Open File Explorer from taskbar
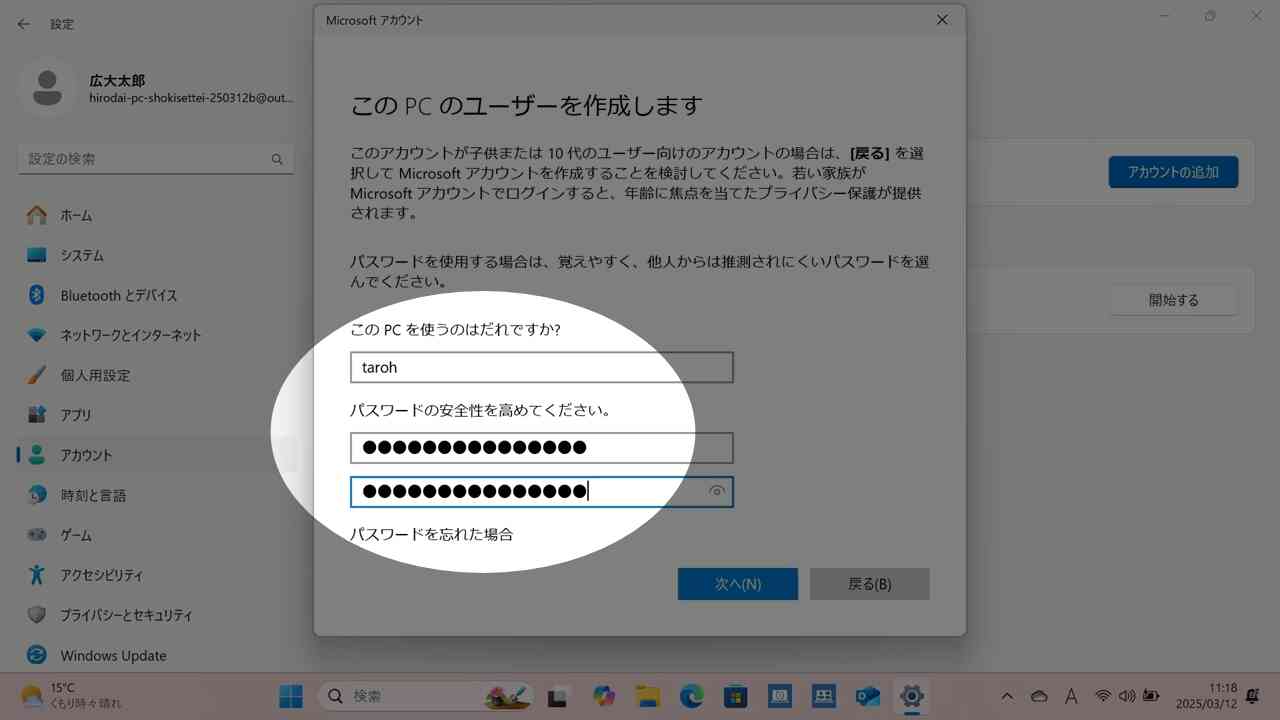 coord(647,696)
